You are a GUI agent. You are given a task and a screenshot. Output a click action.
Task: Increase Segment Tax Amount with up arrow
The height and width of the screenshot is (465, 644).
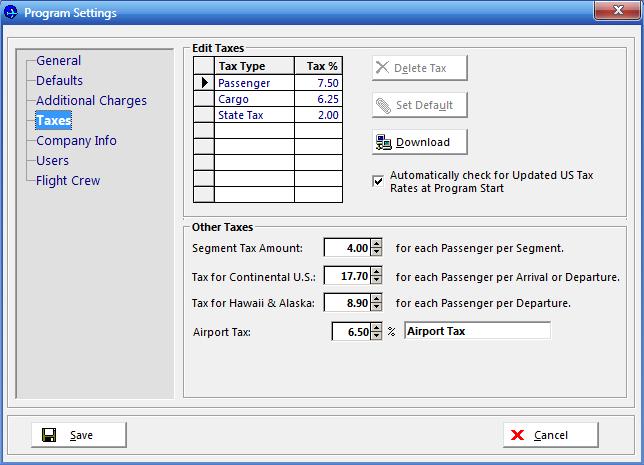click(376, 244)
